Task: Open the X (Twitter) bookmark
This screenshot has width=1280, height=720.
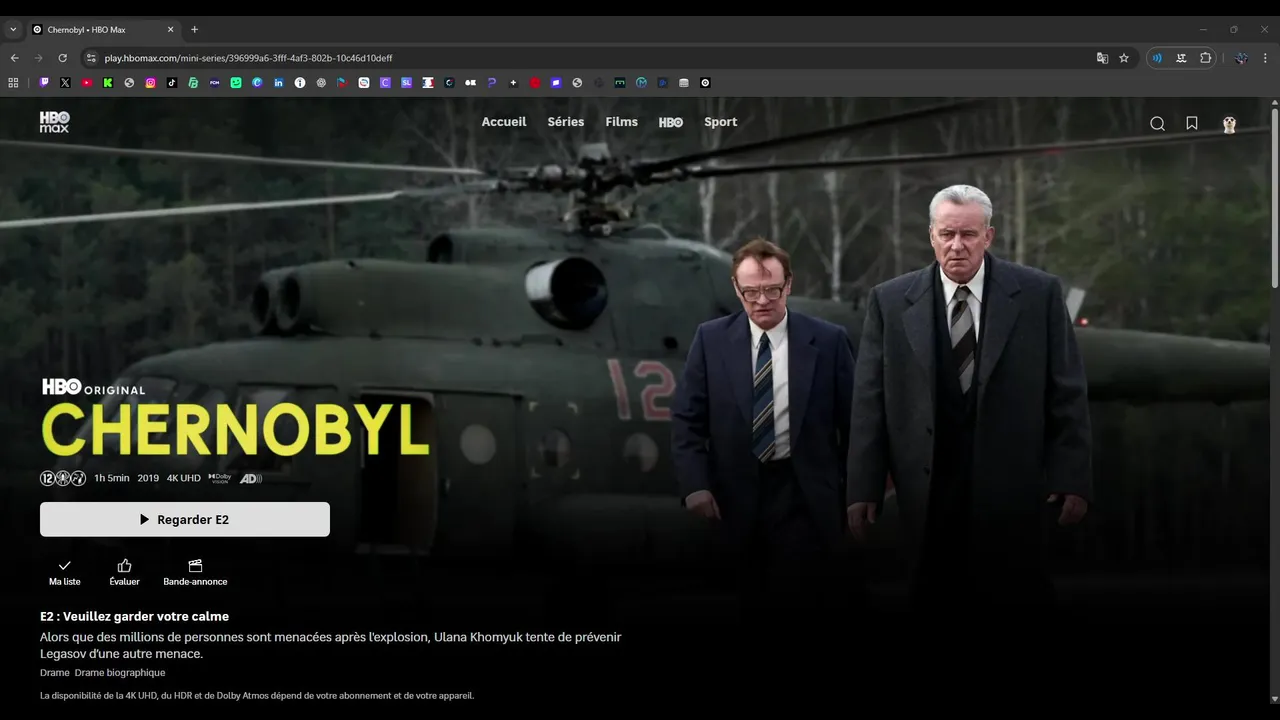Action: click(65, 83)
